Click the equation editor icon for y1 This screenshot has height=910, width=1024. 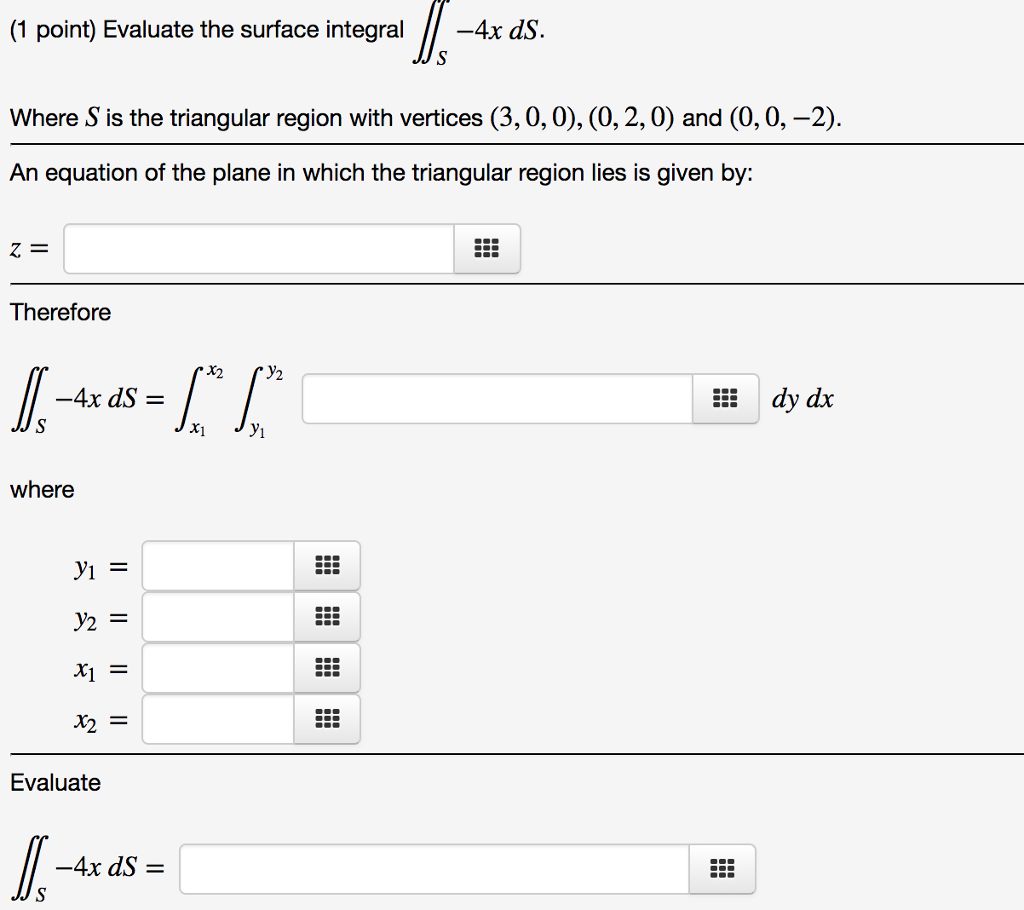327,565
